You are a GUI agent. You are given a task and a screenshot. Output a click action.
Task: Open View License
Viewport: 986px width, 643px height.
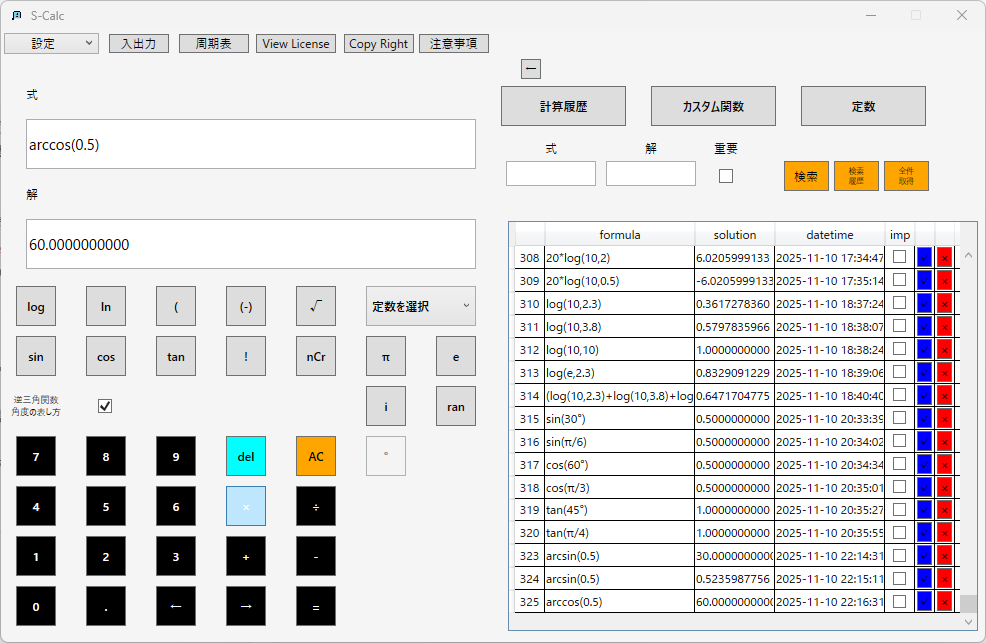click(x=295, y=43)
